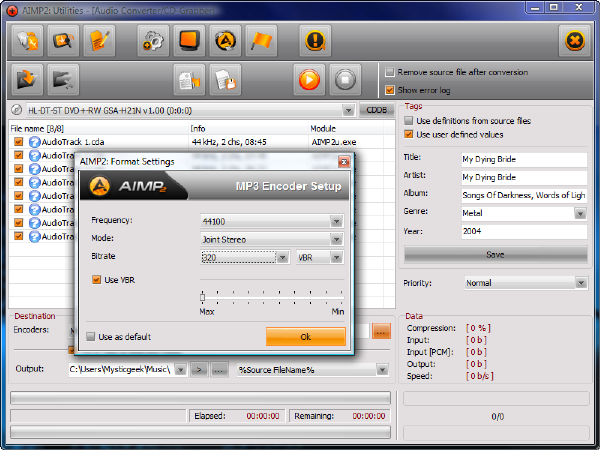Click the AIMP2 logo in encoder dialog

point(129,186)
